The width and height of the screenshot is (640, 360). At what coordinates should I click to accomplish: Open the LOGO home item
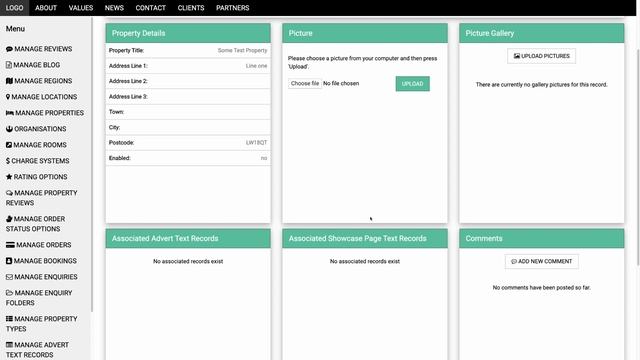coord(14,8)
